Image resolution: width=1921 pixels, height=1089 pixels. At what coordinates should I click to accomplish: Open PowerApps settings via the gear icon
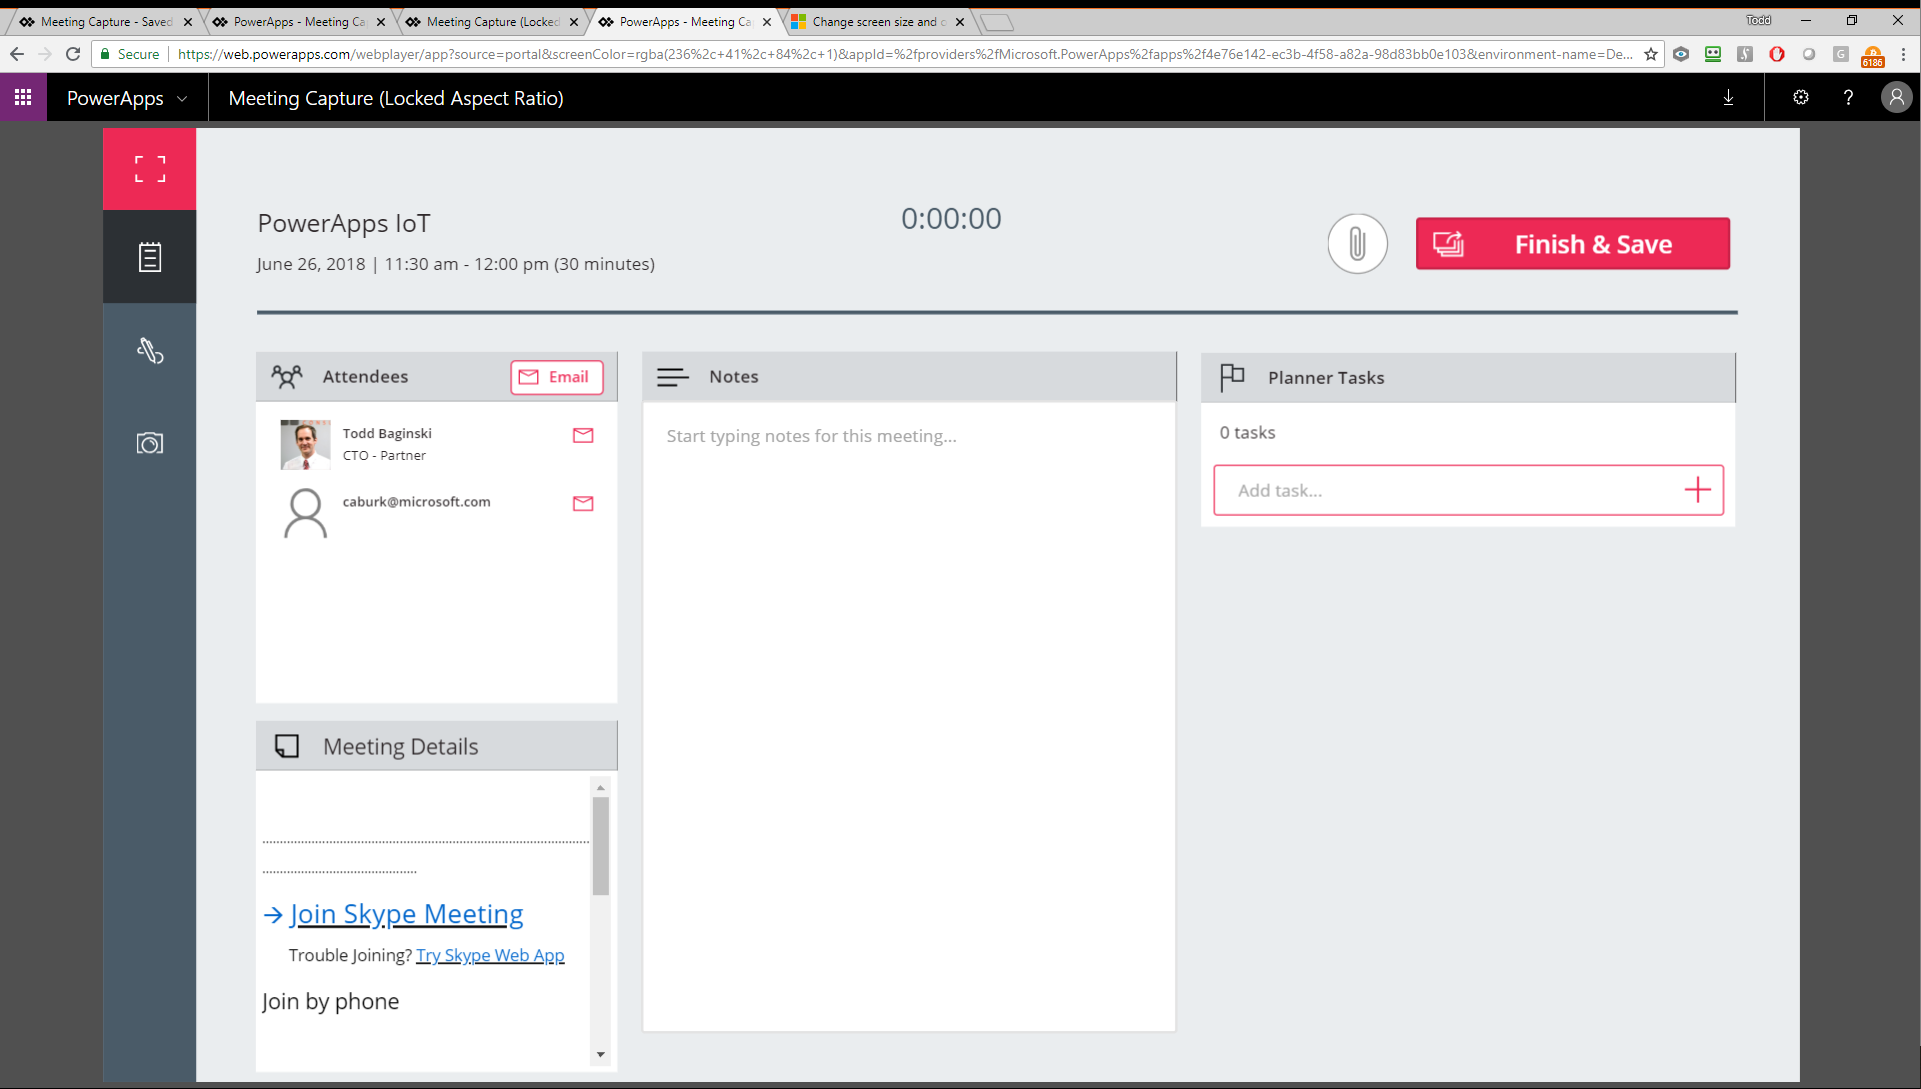point(1801,97)
